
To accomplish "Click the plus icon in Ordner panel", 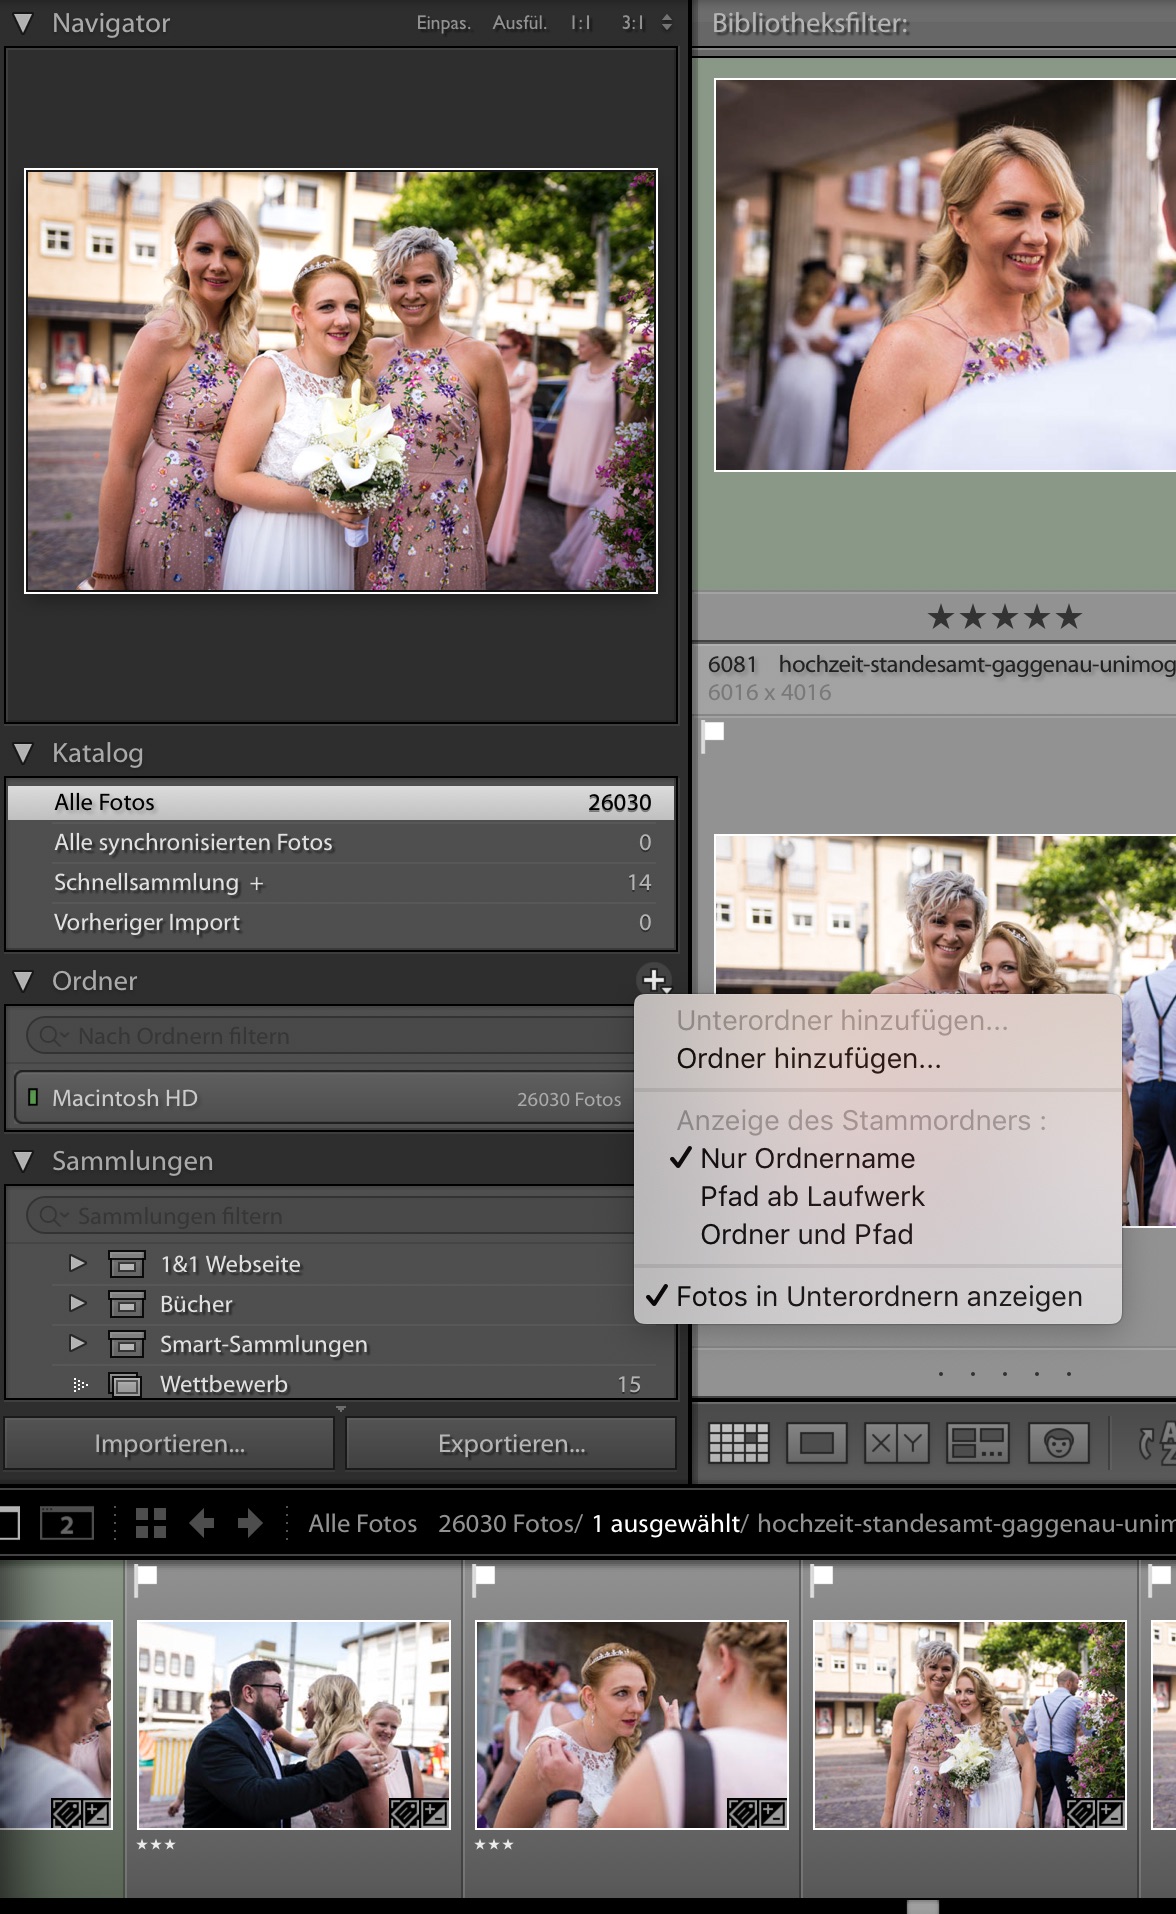I will tap(654, 980).
